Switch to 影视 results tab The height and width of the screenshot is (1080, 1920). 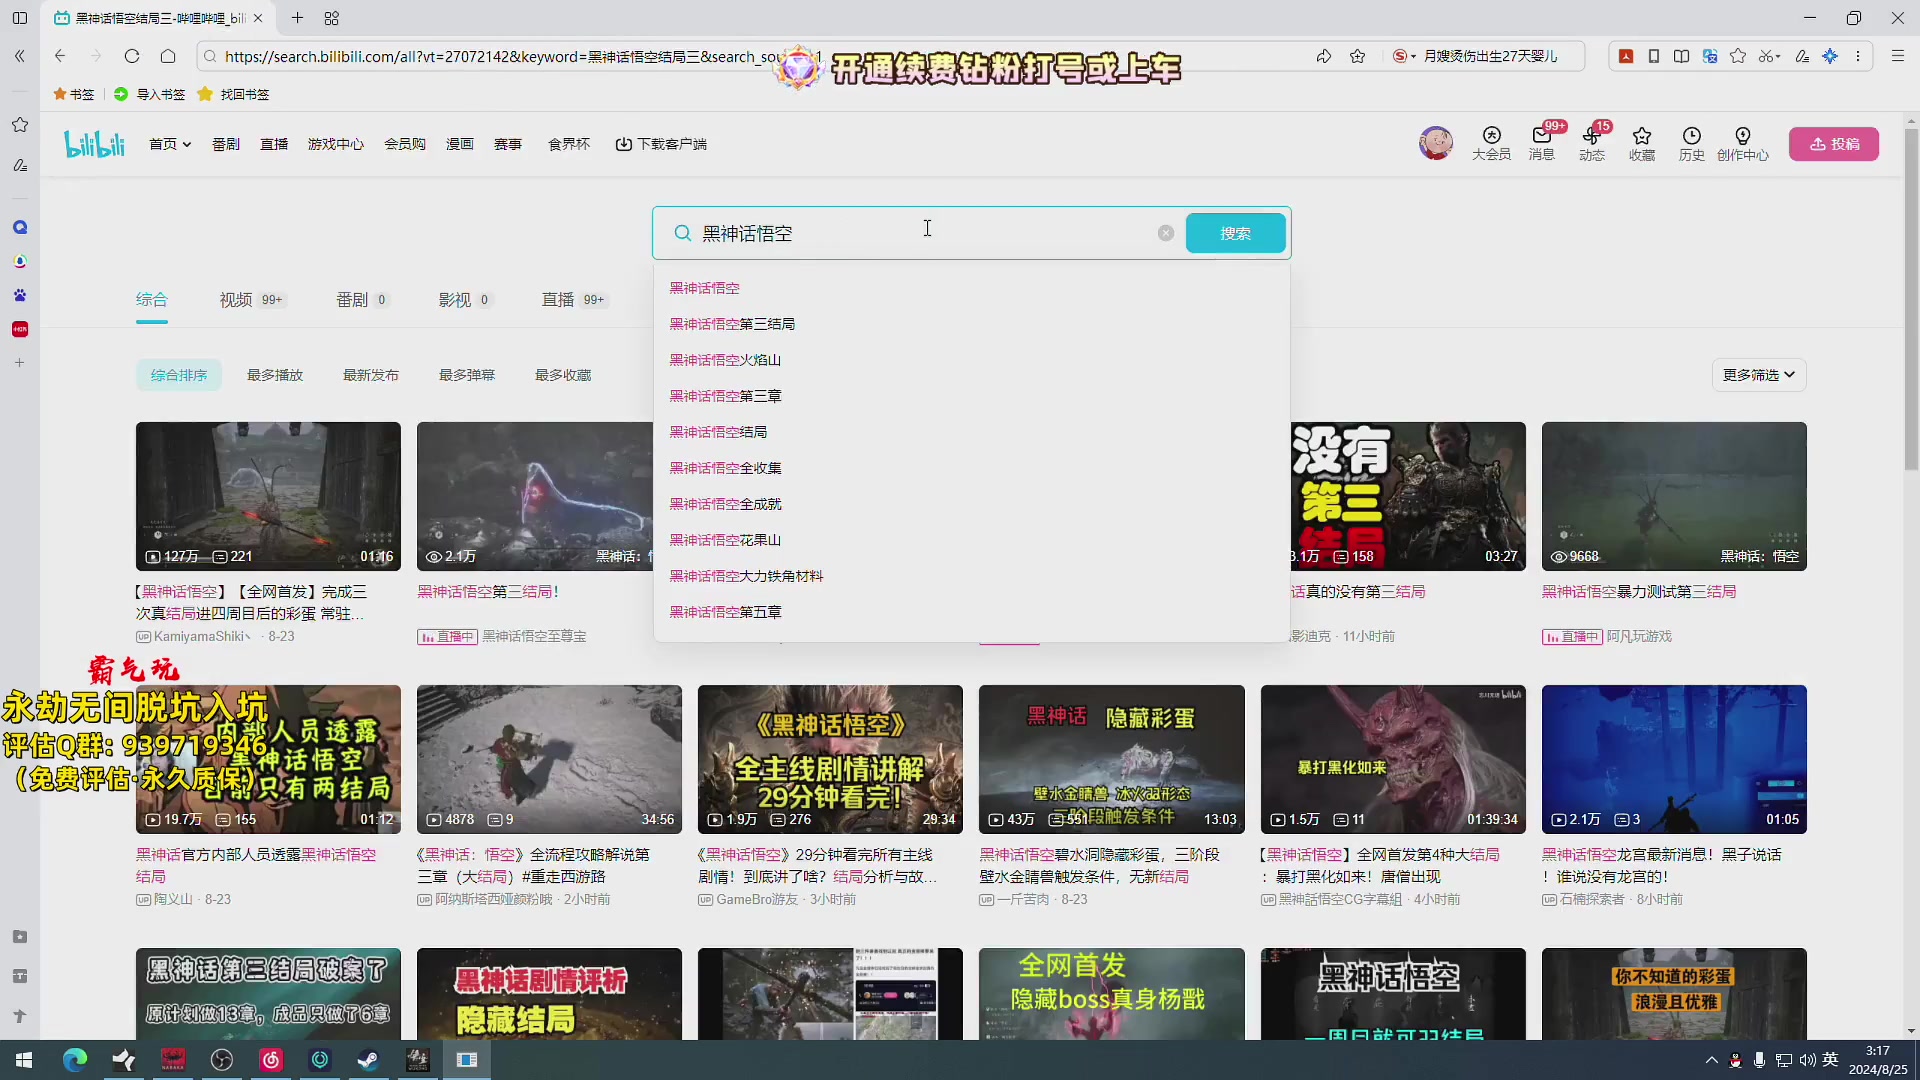[x=464, y=300]
